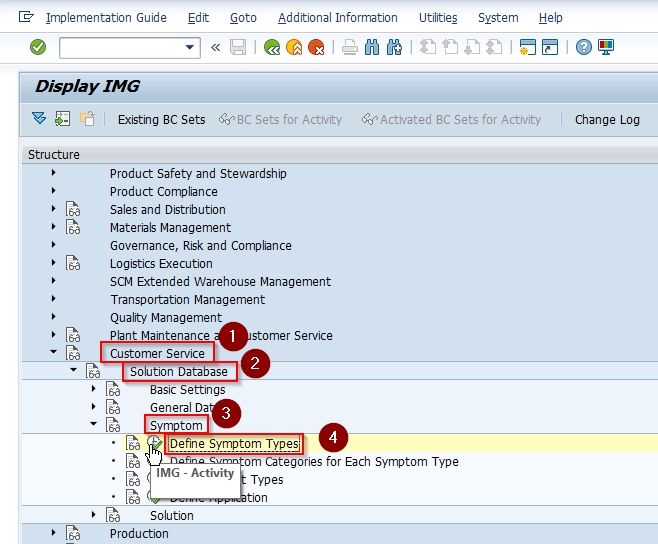Click the green Enter checkmark icon

(x=38, y=47)
